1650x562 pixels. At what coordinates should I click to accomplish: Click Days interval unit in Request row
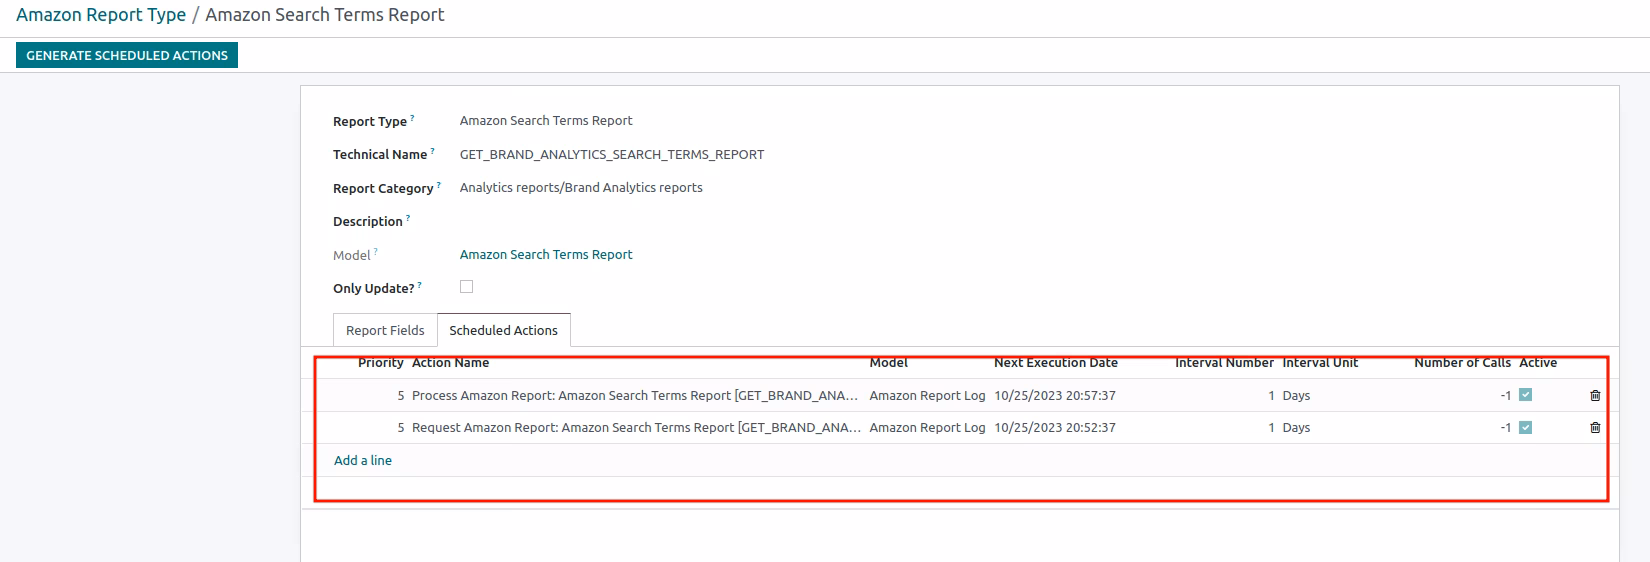click(x=1296, y=428)
